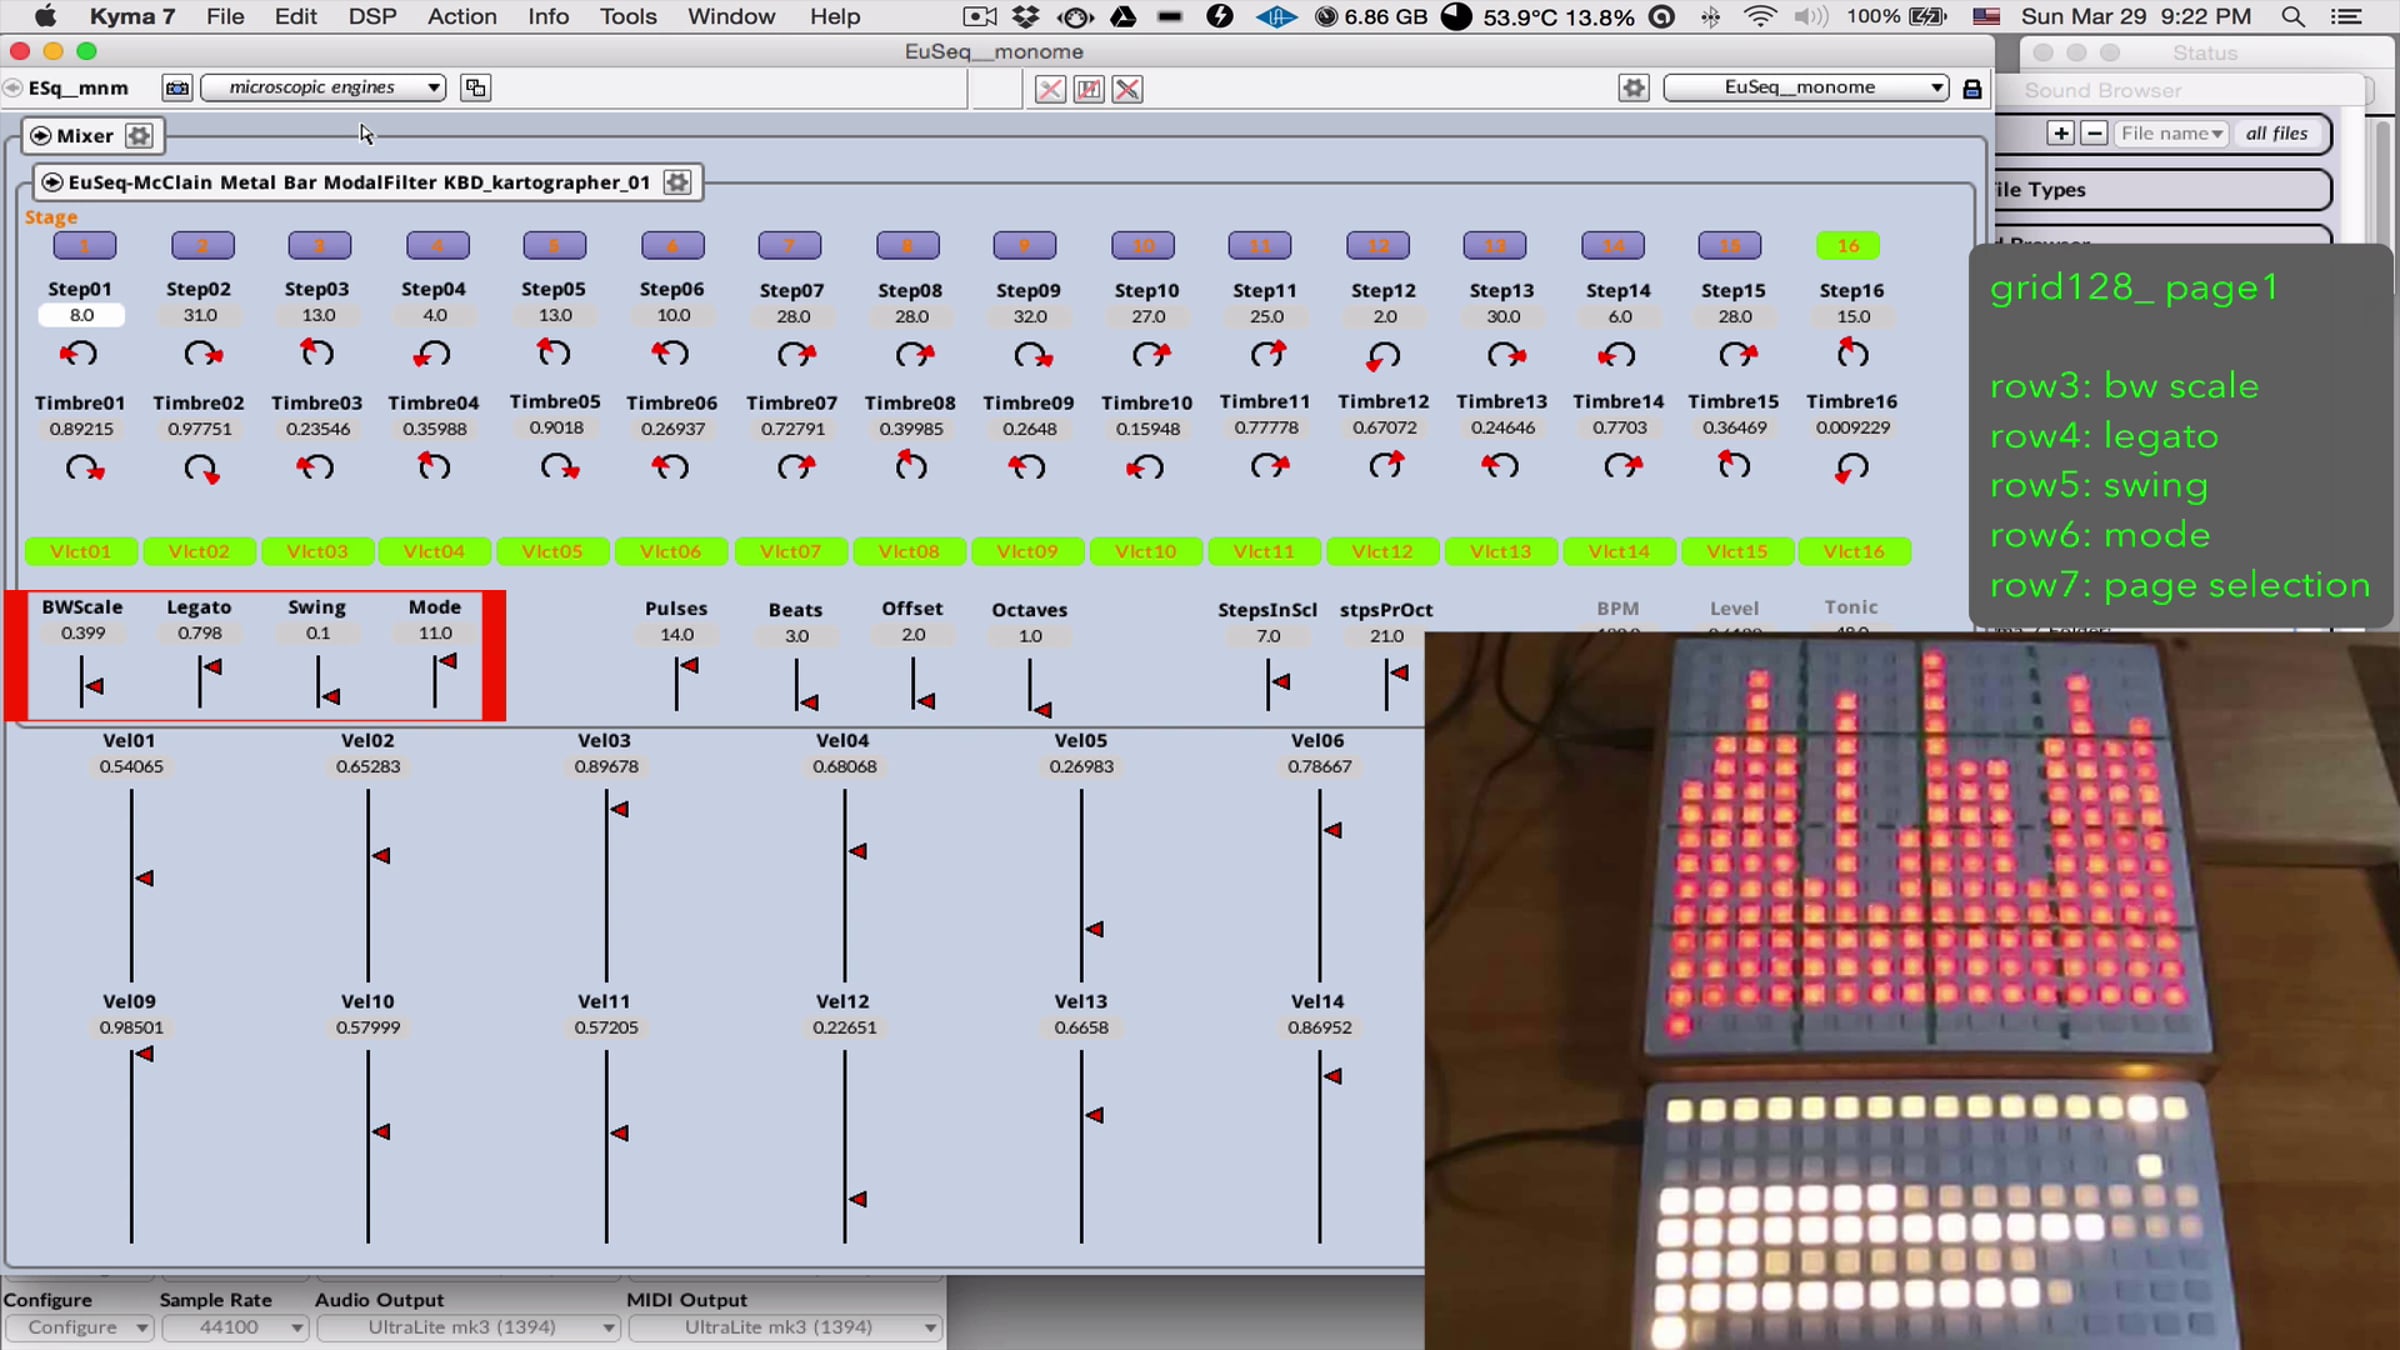The width and height of the screenshot is (2400, 1350).
Task: Click the Step16 rotary knob
Action: point(1852,353)
